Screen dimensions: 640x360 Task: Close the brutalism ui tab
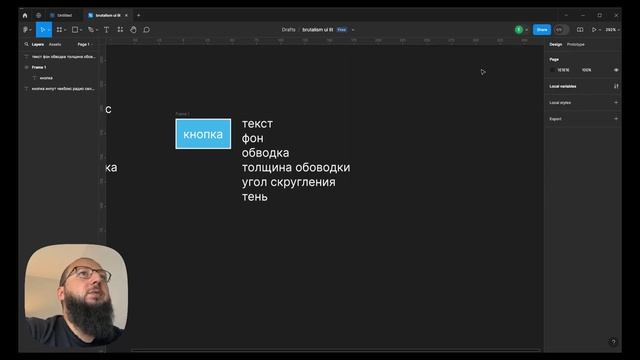(x=126, y=15)
